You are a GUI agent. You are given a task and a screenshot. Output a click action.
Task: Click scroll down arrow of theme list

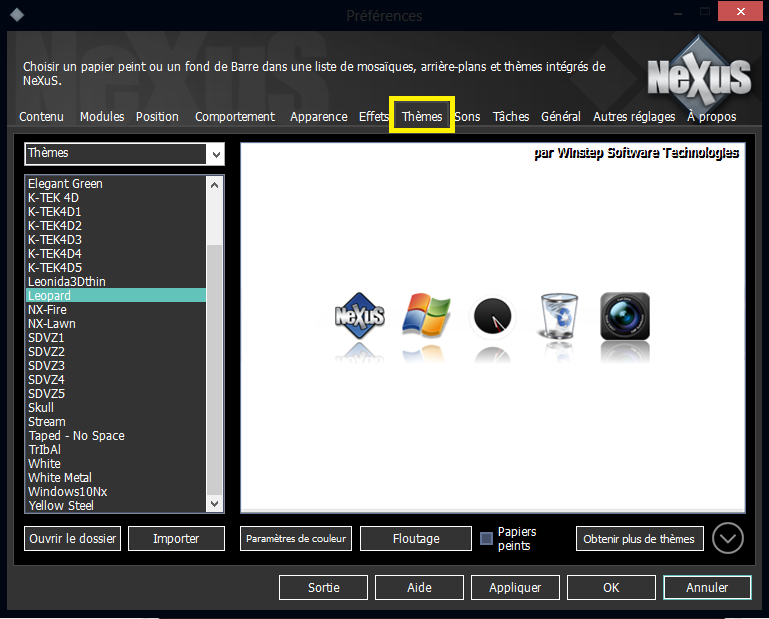214,504
